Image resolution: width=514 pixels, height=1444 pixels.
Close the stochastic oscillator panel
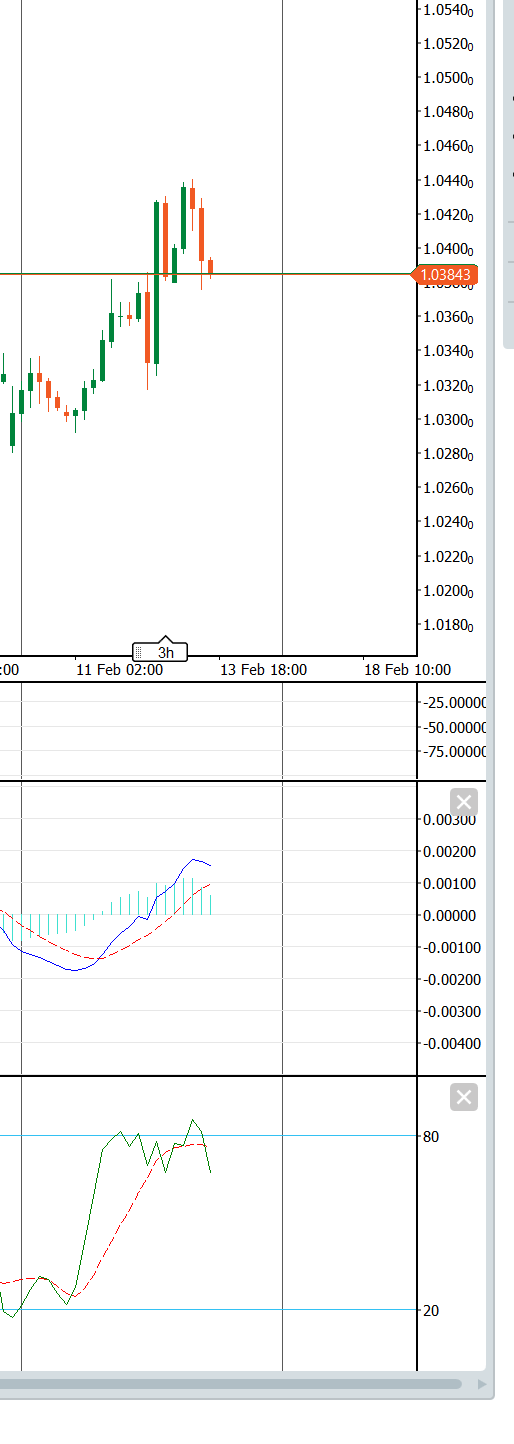[464, 1098]
